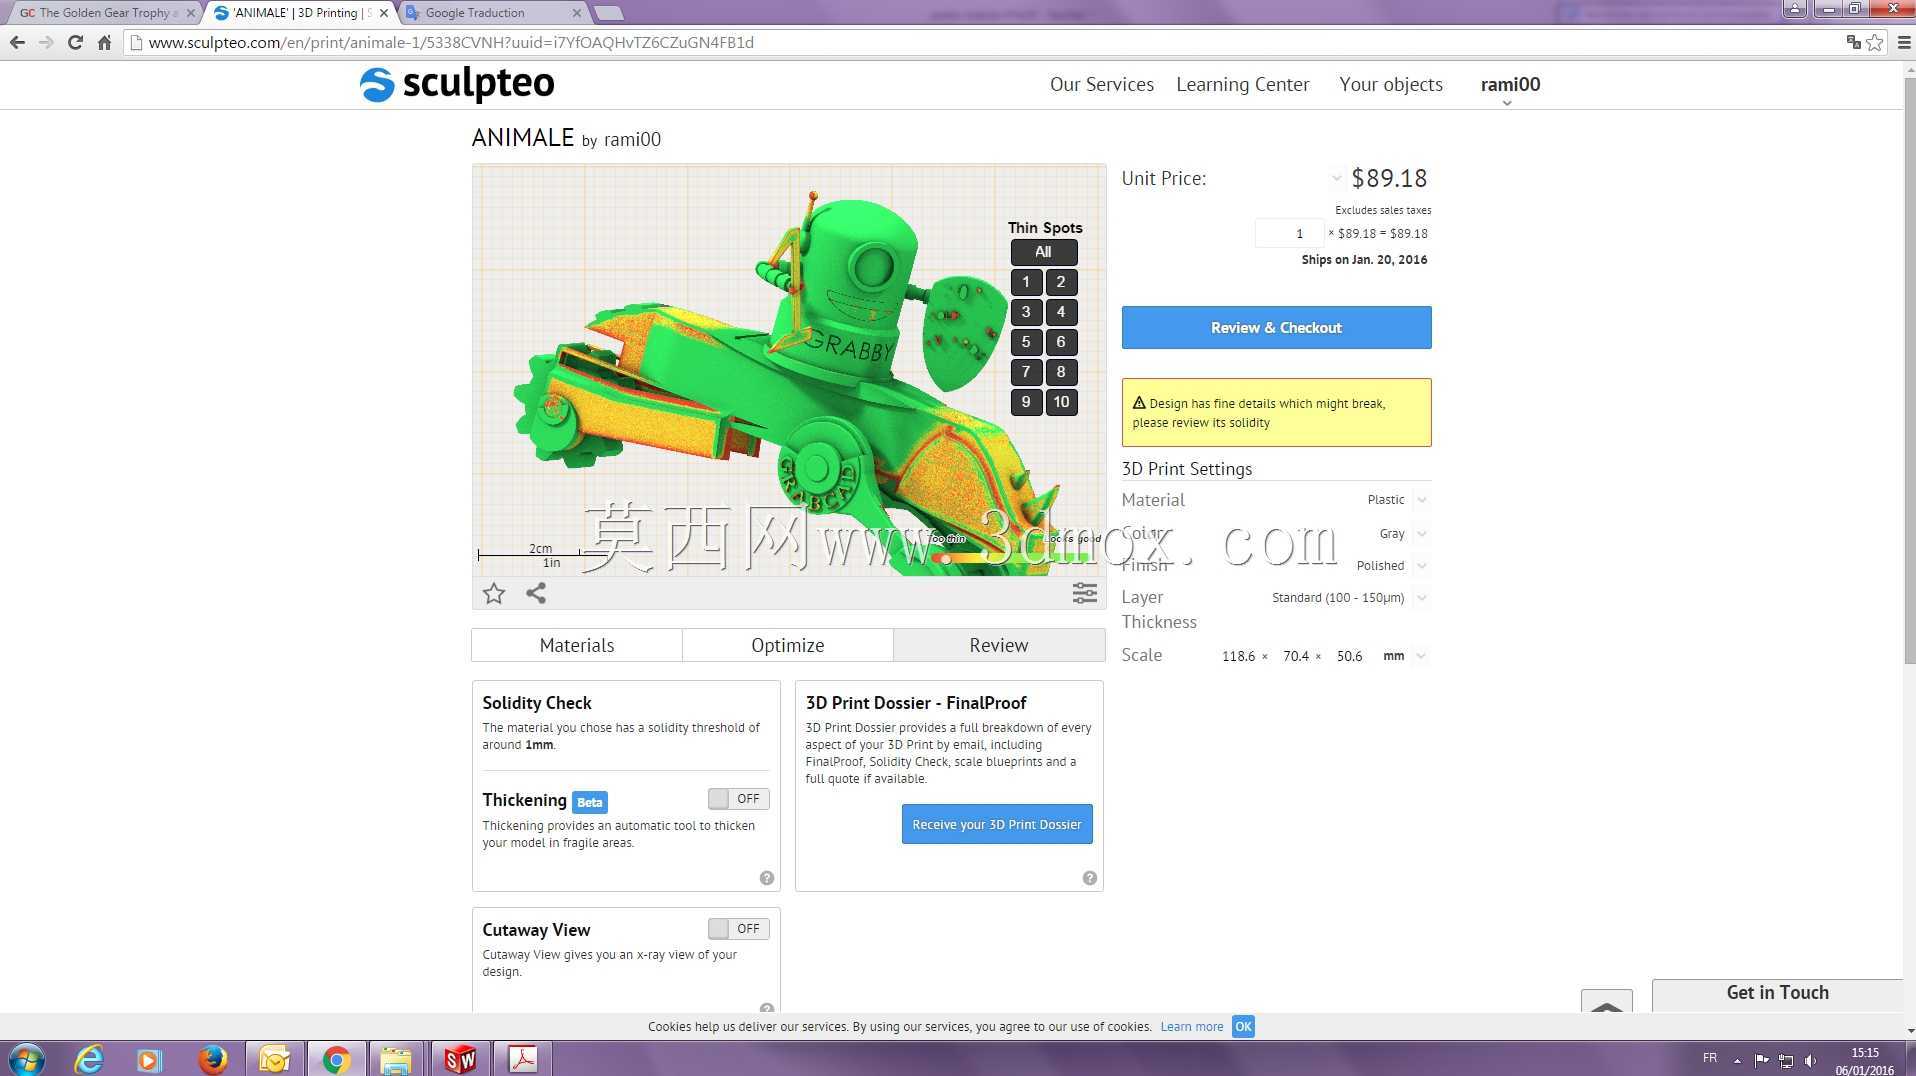This screenshot has height=1076, width=1916.
Task: Toggle the Thickening switch on
Action: 738,799
